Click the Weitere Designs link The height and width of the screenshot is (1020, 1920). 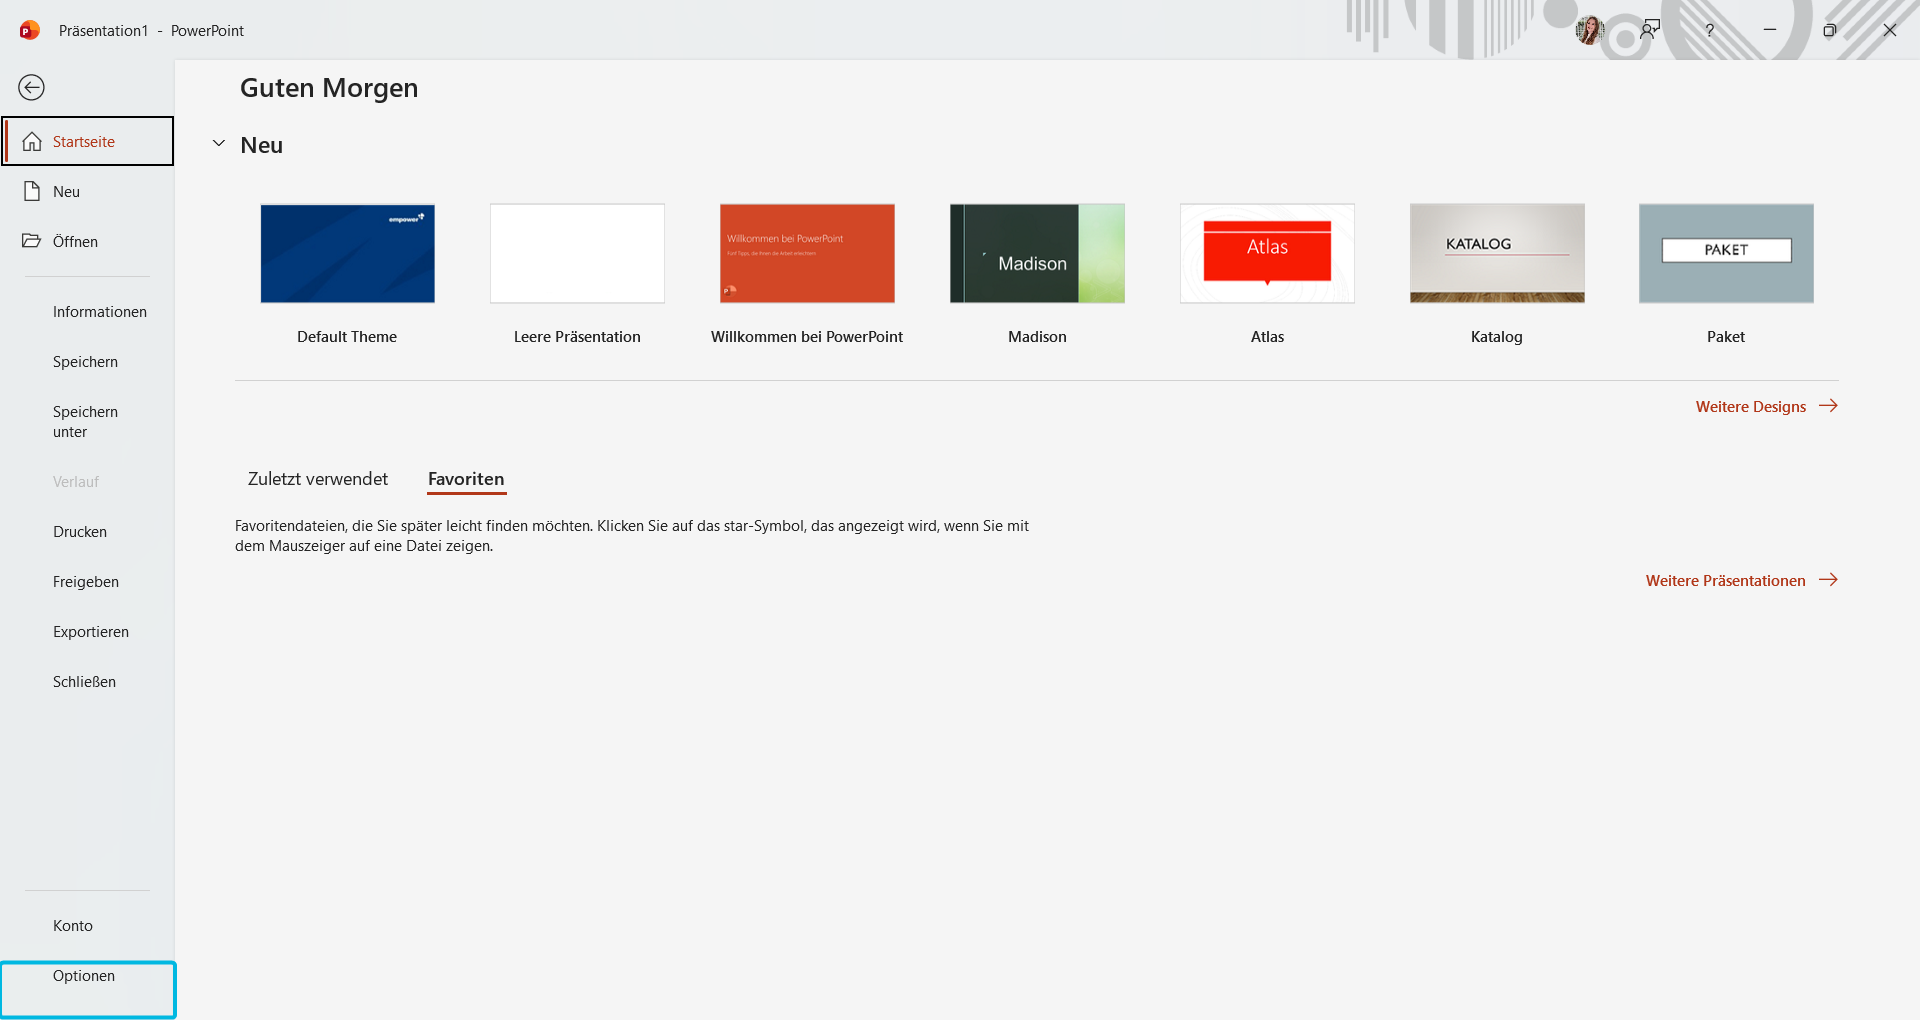[x=1751, y=407]
